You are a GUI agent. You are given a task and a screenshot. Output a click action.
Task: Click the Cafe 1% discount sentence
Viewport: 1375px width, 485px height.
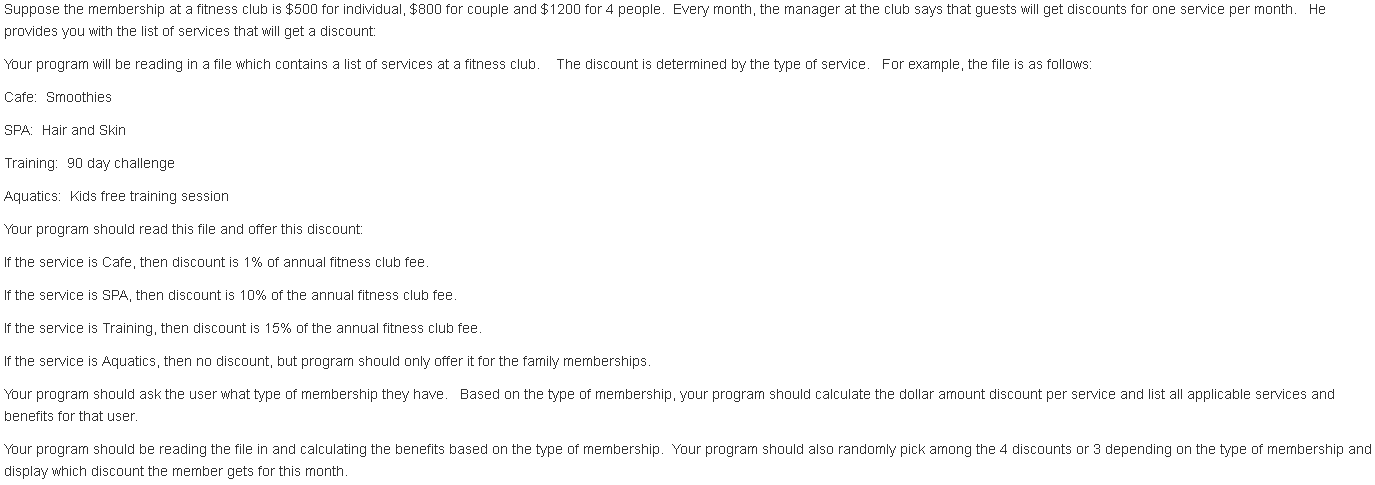point(216,262)
